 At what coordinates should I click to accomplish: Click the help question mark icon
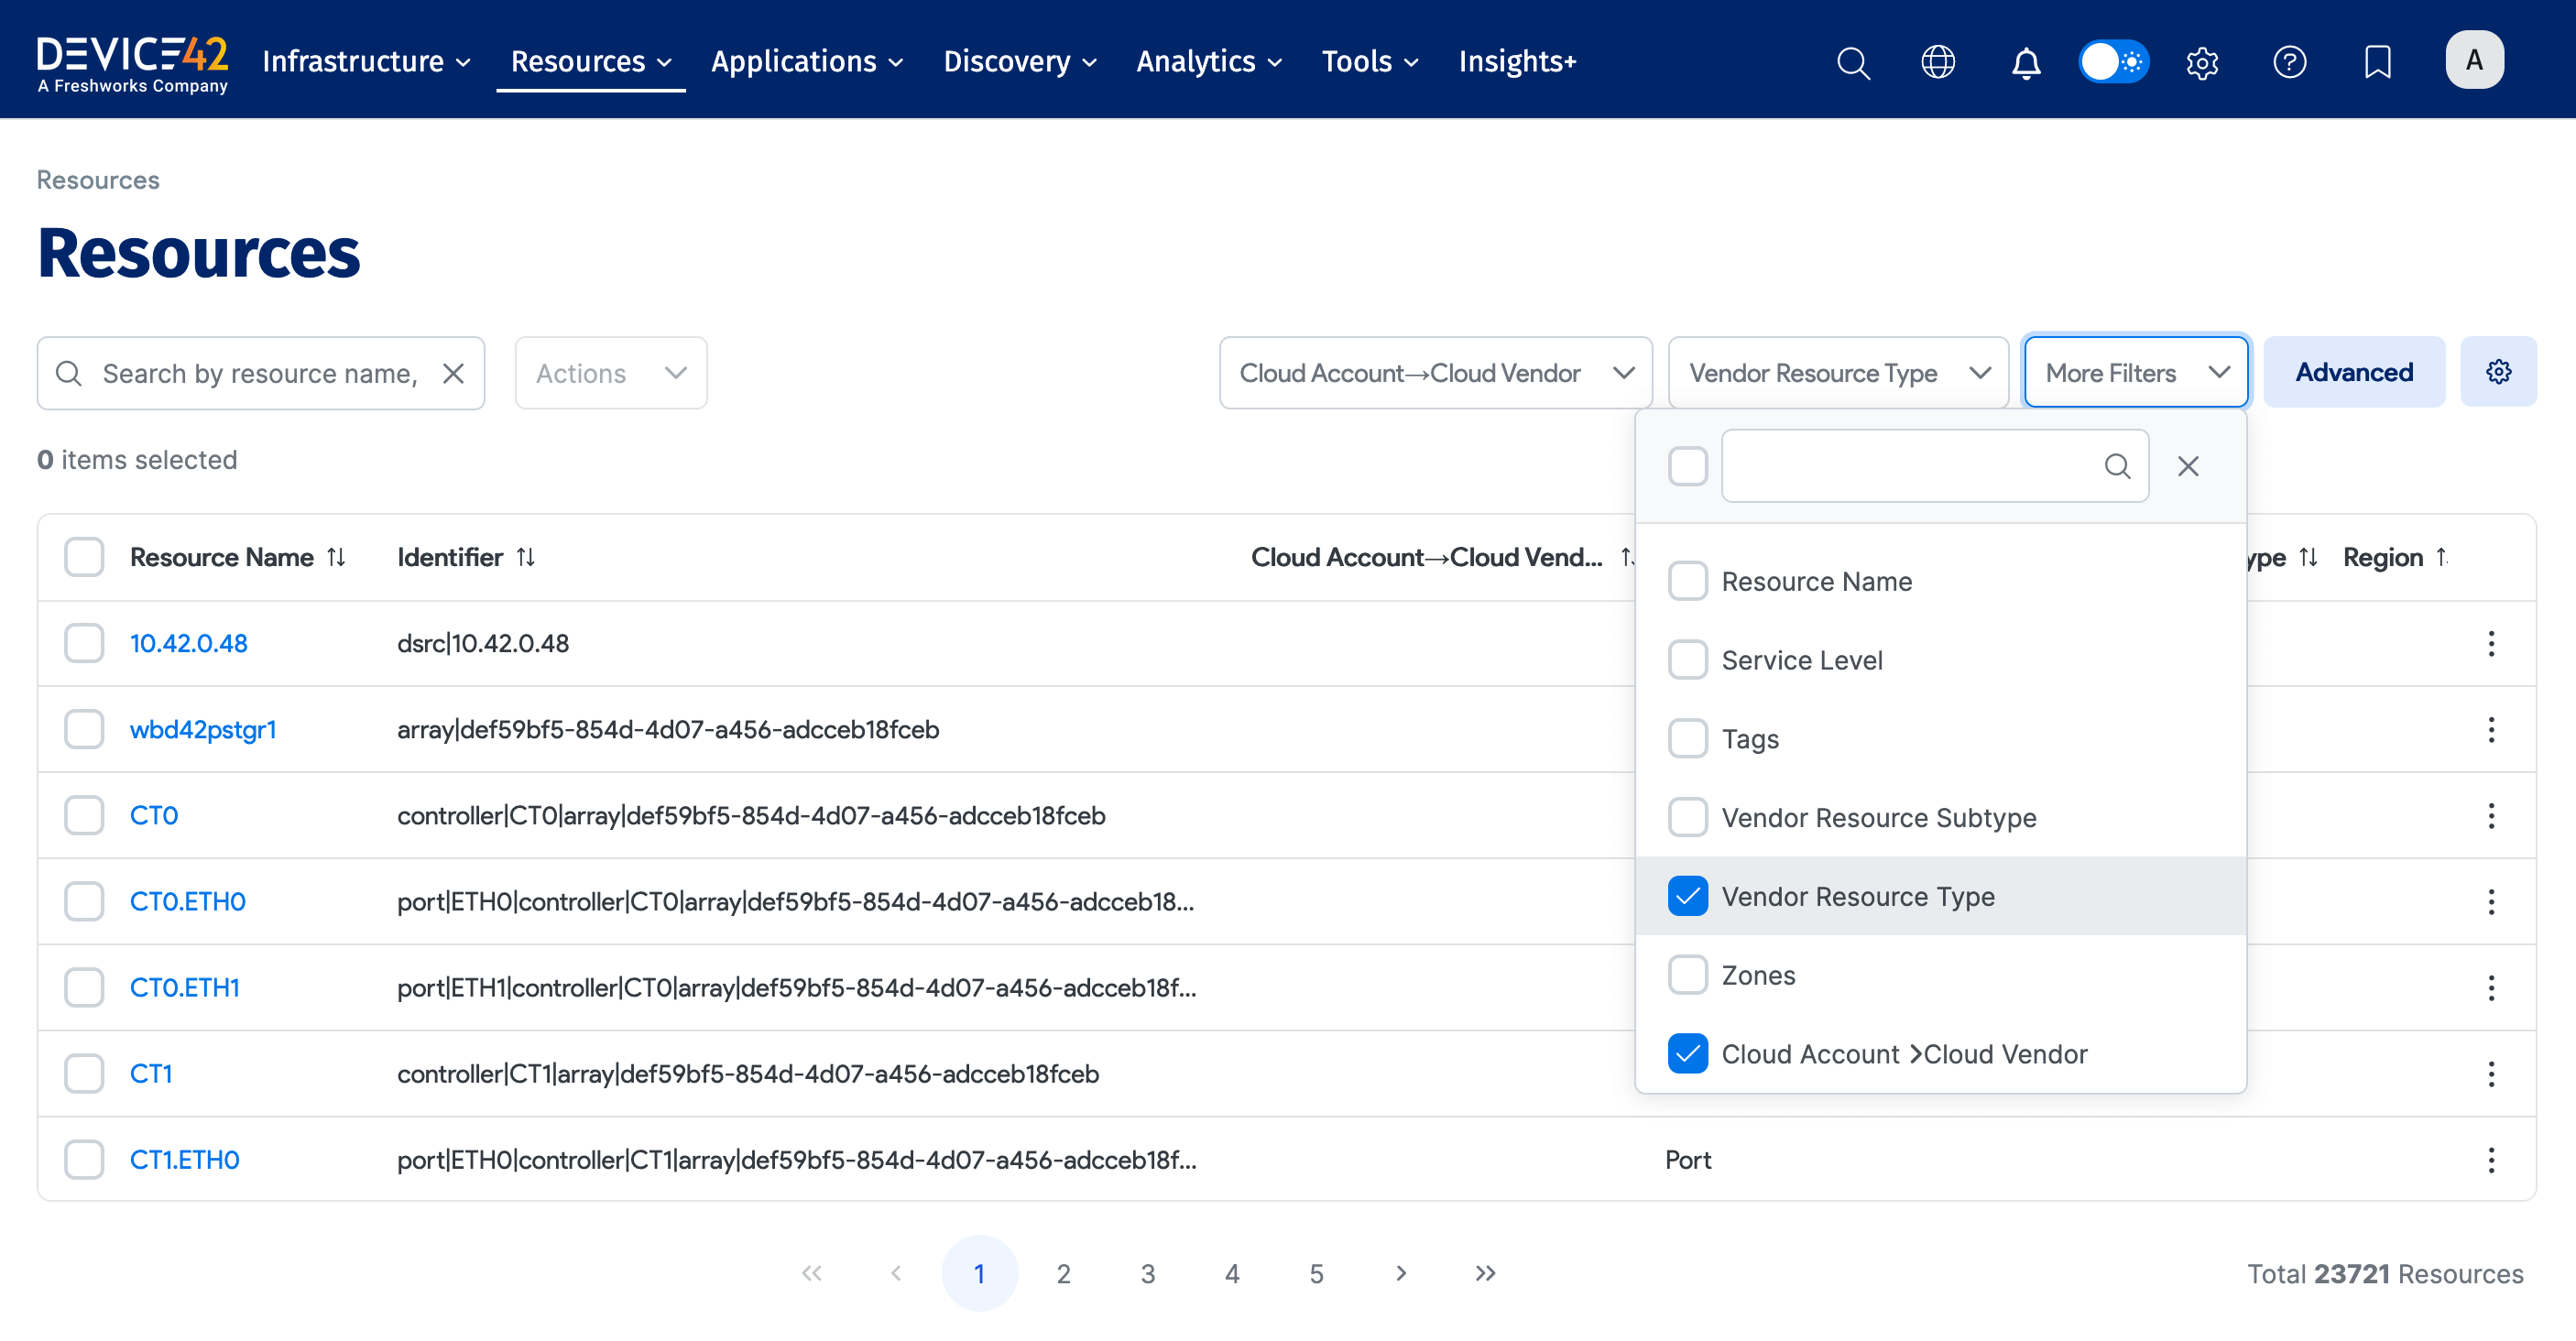click(2289, 62)
